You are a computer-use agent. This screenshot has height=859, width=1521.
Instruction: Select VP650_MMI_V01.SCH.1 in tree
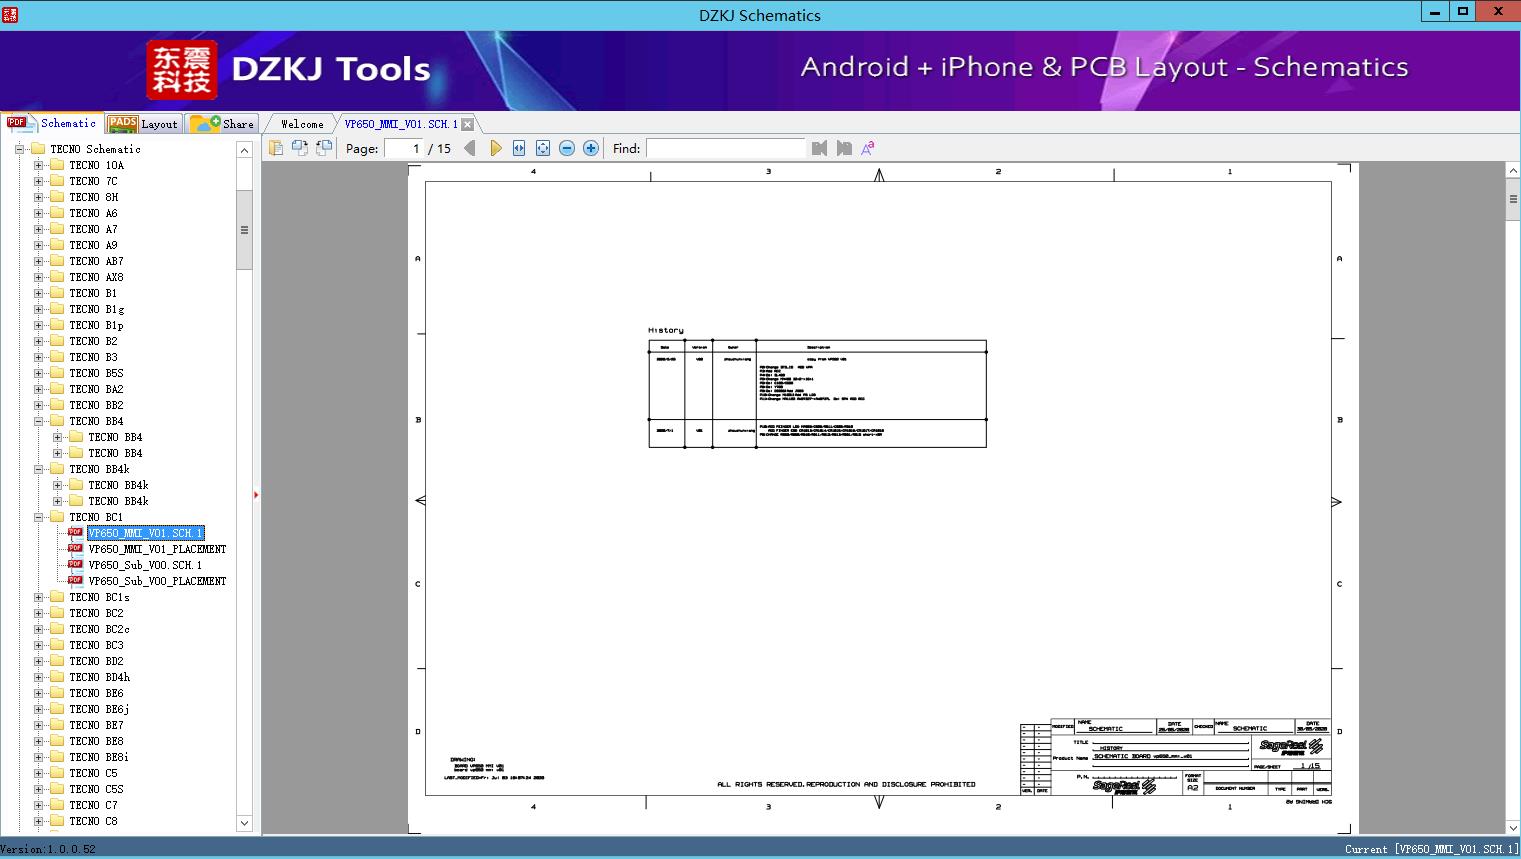point(145,533)
